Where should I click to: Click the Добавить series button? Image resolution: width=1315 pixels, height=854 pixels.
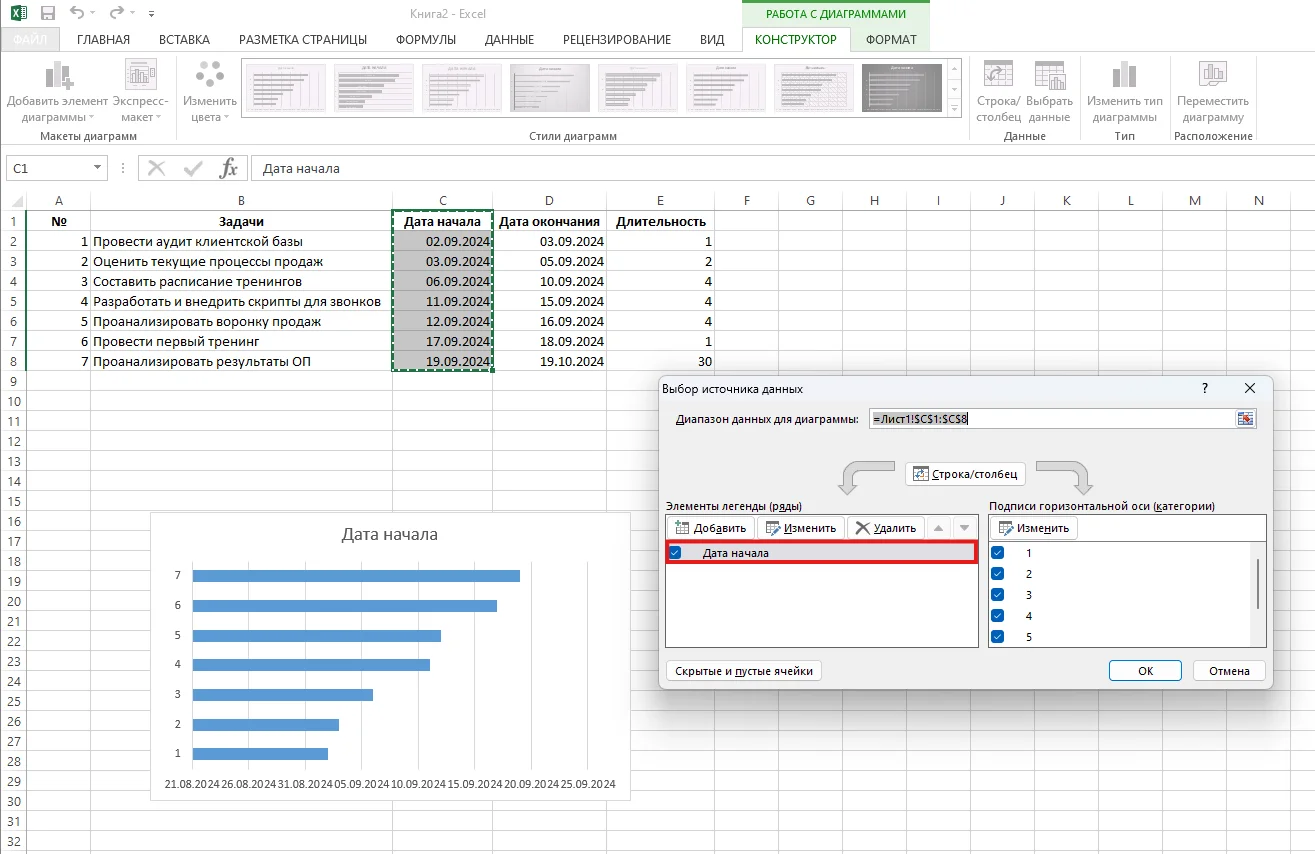pos(711,528)
